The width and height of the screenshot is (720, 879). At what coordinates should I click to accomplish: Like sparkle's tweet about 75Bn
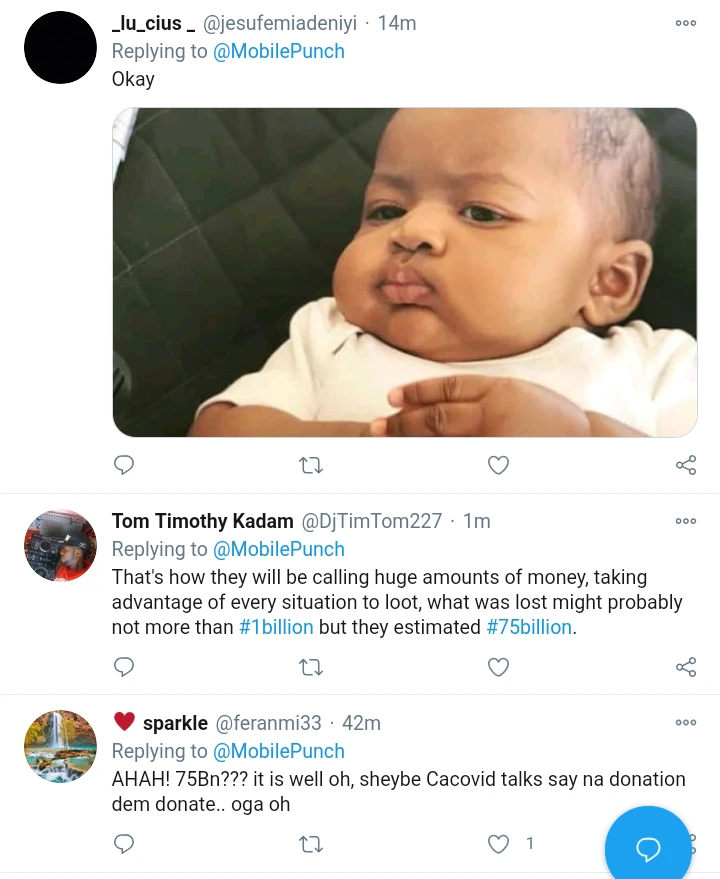[498, 845]
